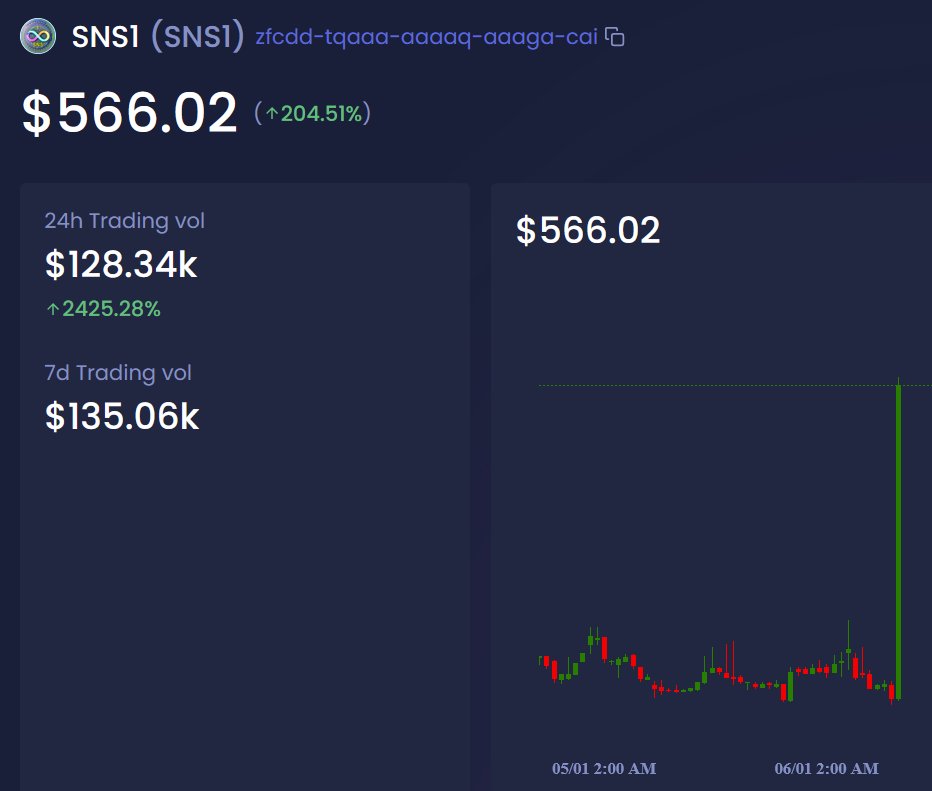Click the 2425.28% volume change value

pos(103,308)
